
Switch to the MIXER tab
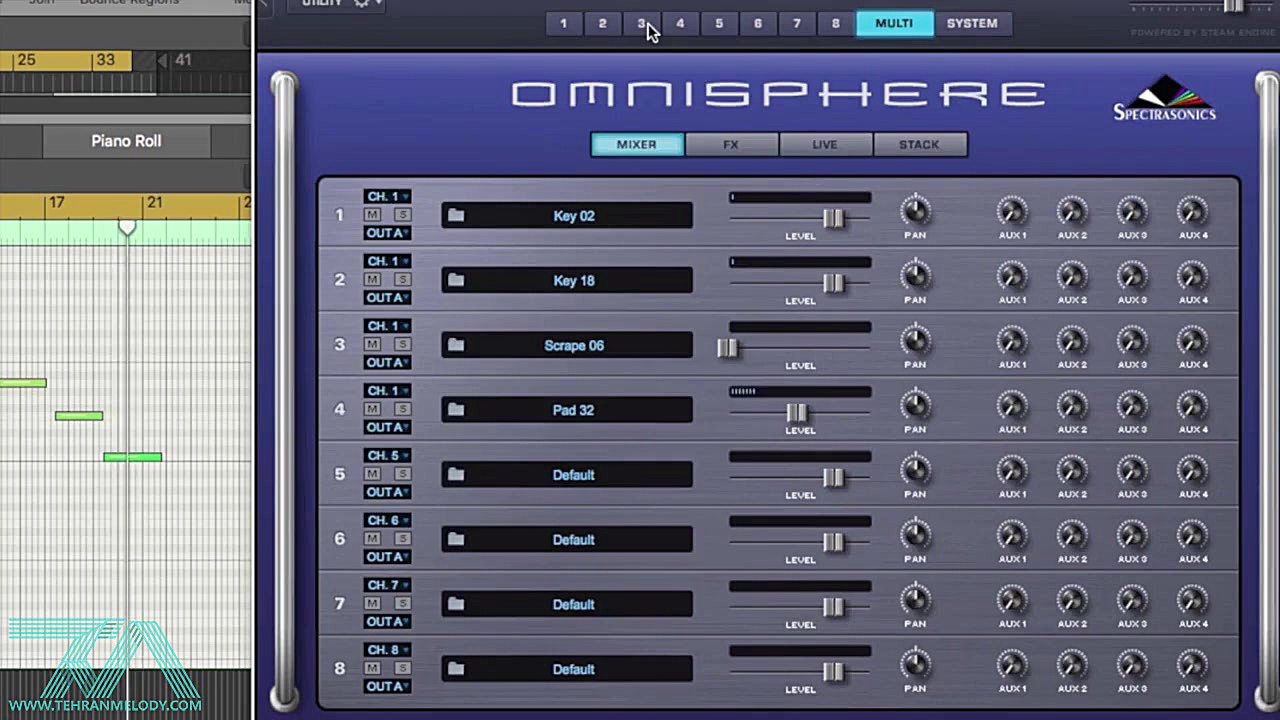[x=637, y=145]
